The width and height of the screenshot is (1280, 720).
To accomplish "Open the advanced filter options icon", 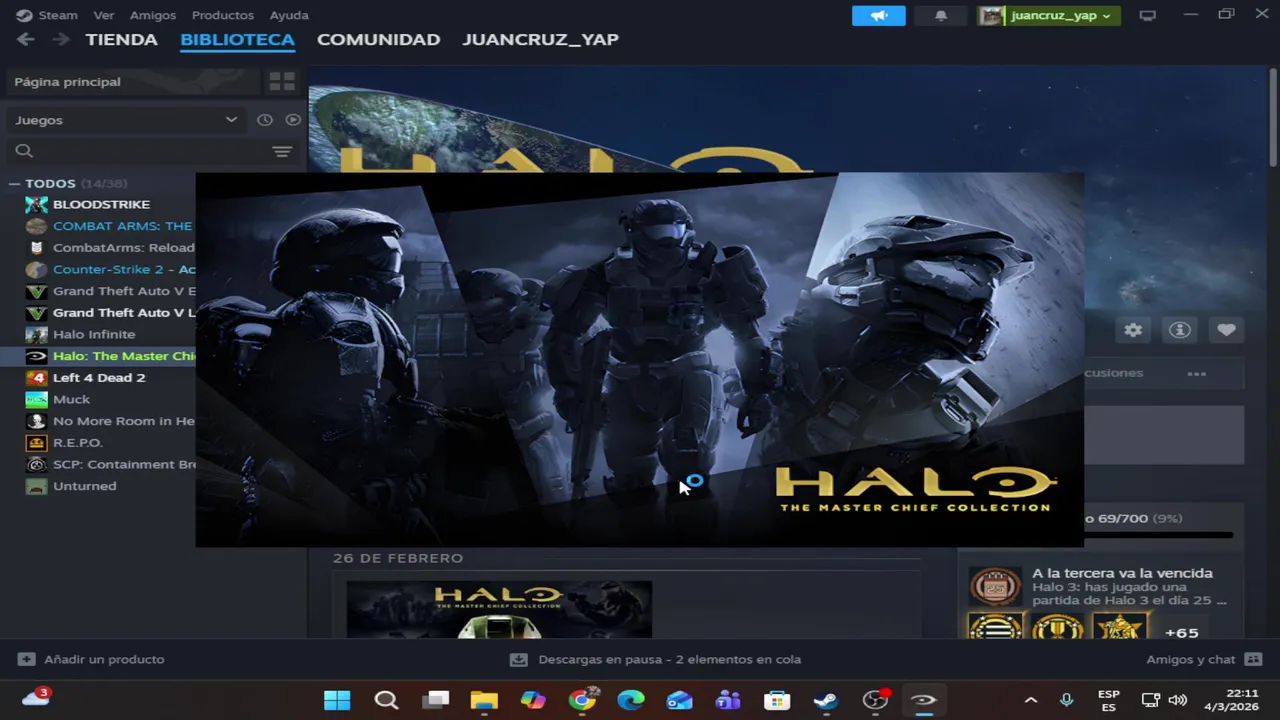I will pos(282,151).
